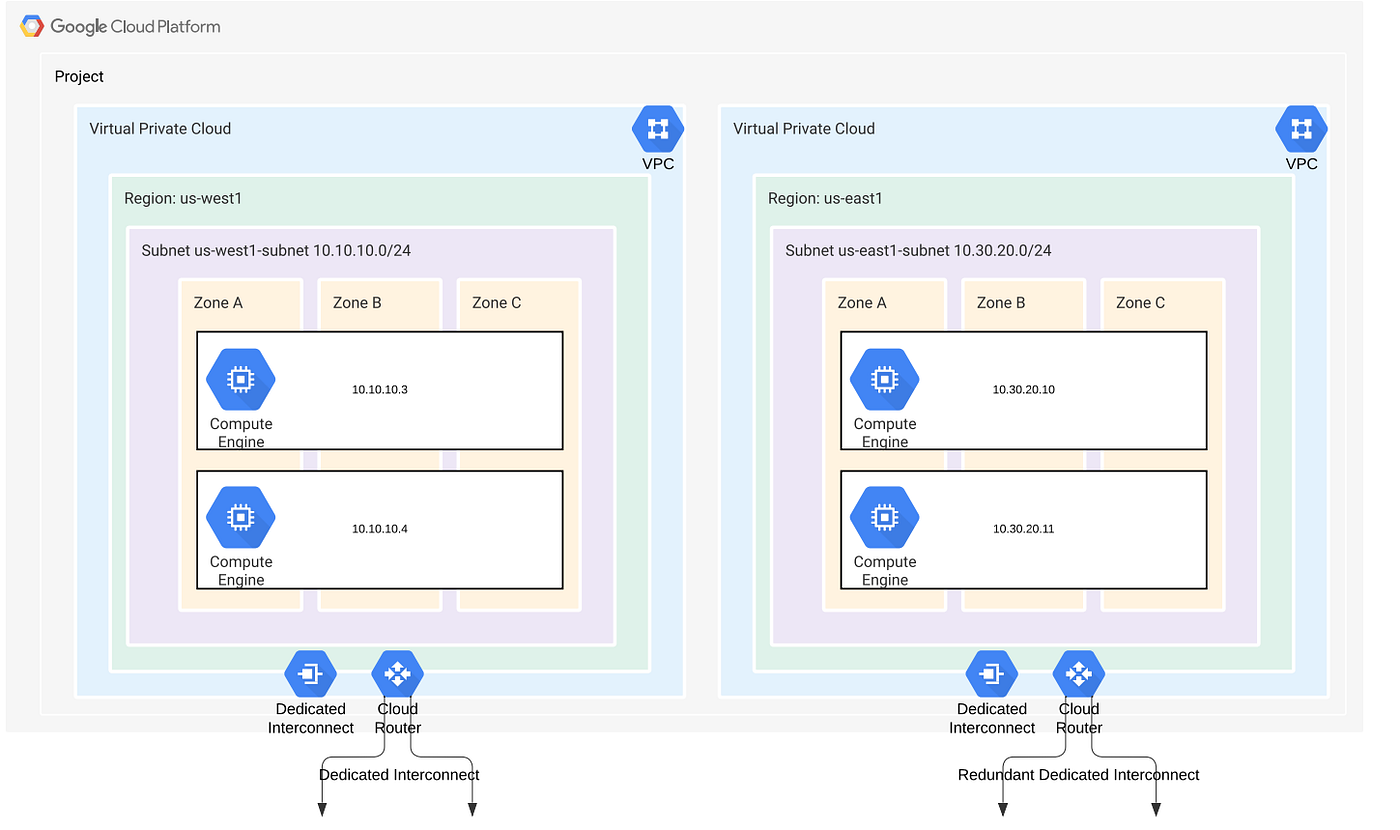1400x830 pixels.
Task: Click the Cloud Router icon under us-east1
Action: click(1078, 673)
